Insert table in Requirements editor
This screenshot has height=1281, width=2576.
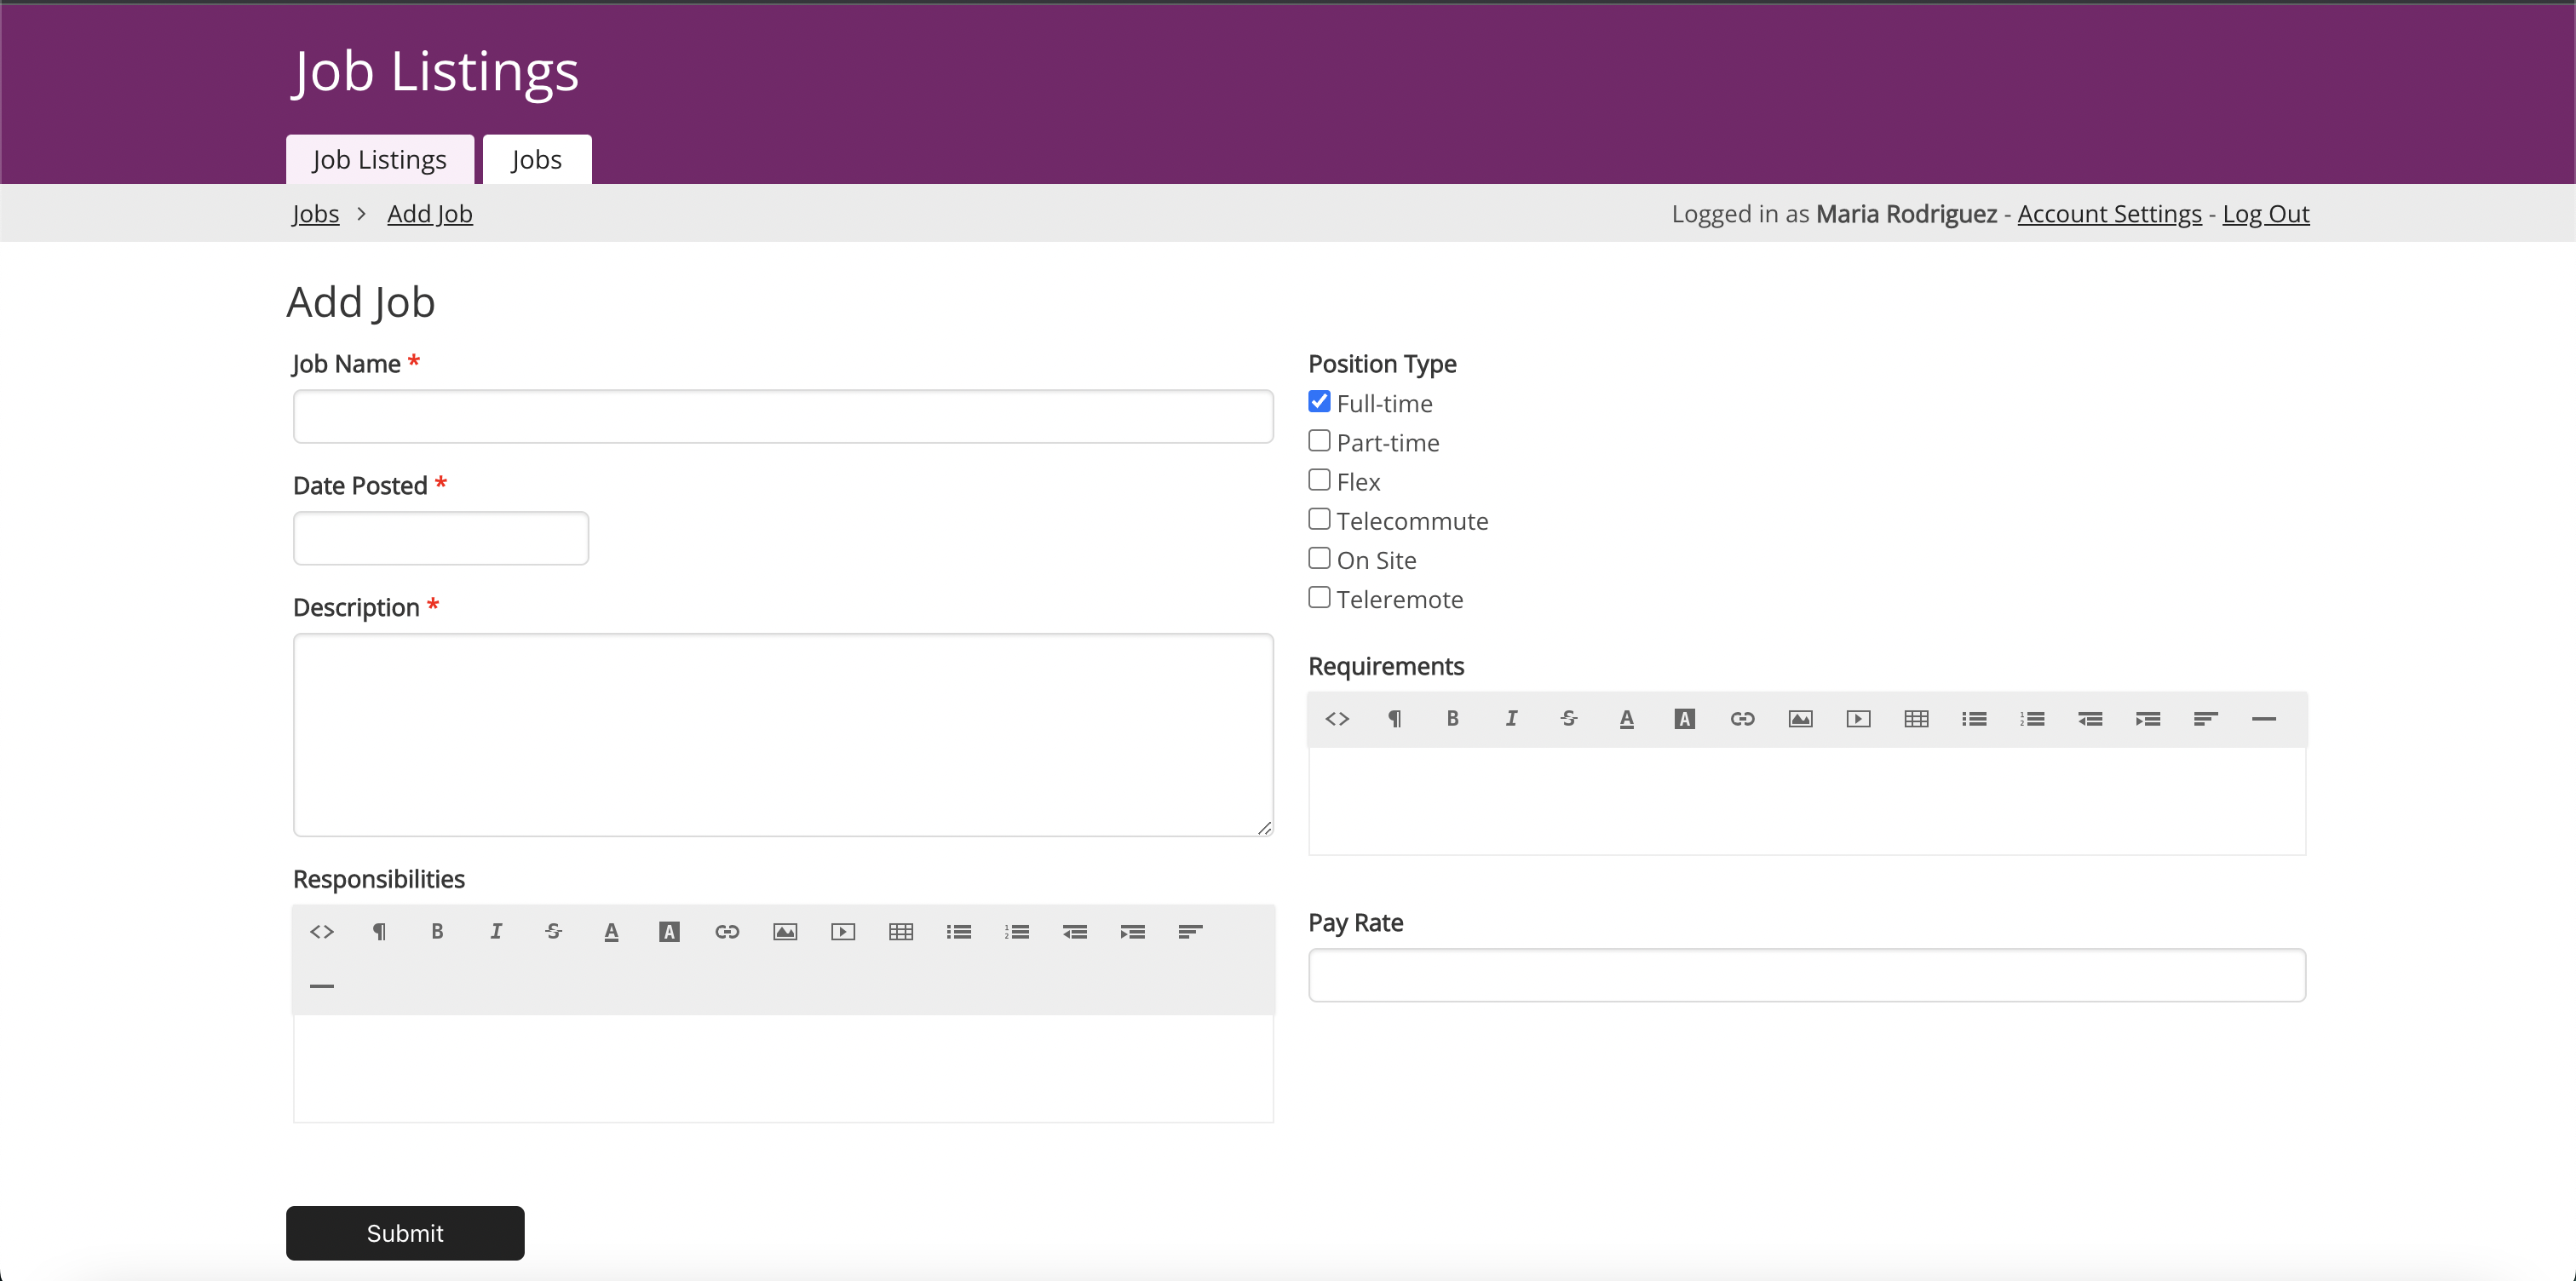tap(1916, 719)
